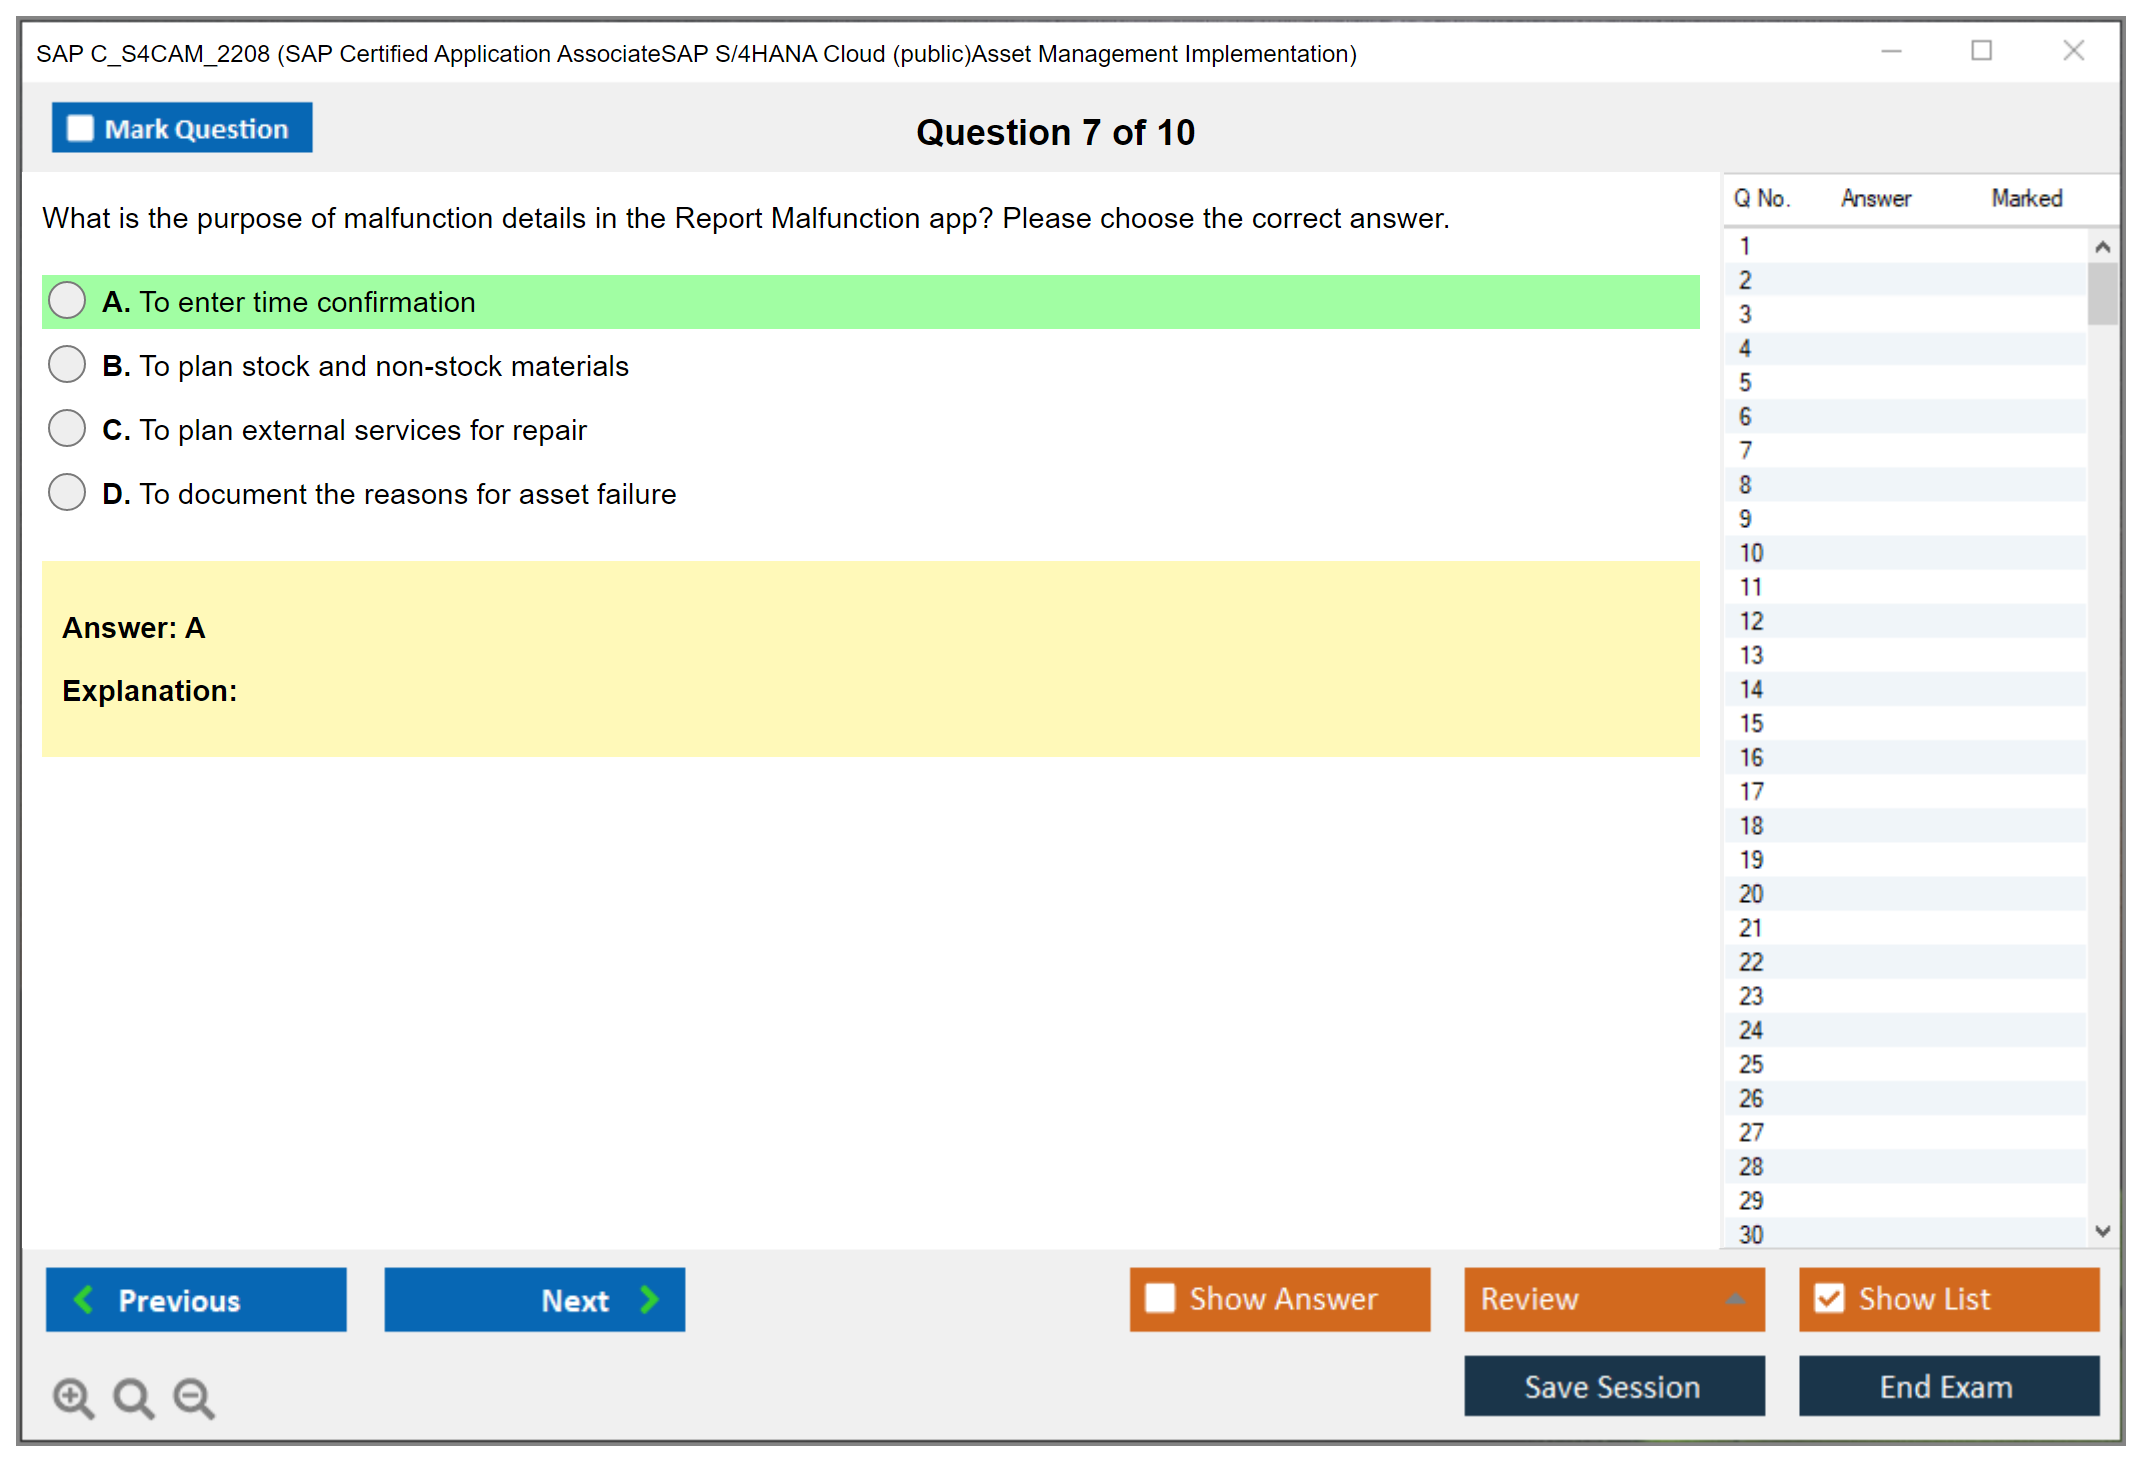Toggle the Mark Question checkbox
Screen dimensions: 2150x1470
click(x=80, y=128)
